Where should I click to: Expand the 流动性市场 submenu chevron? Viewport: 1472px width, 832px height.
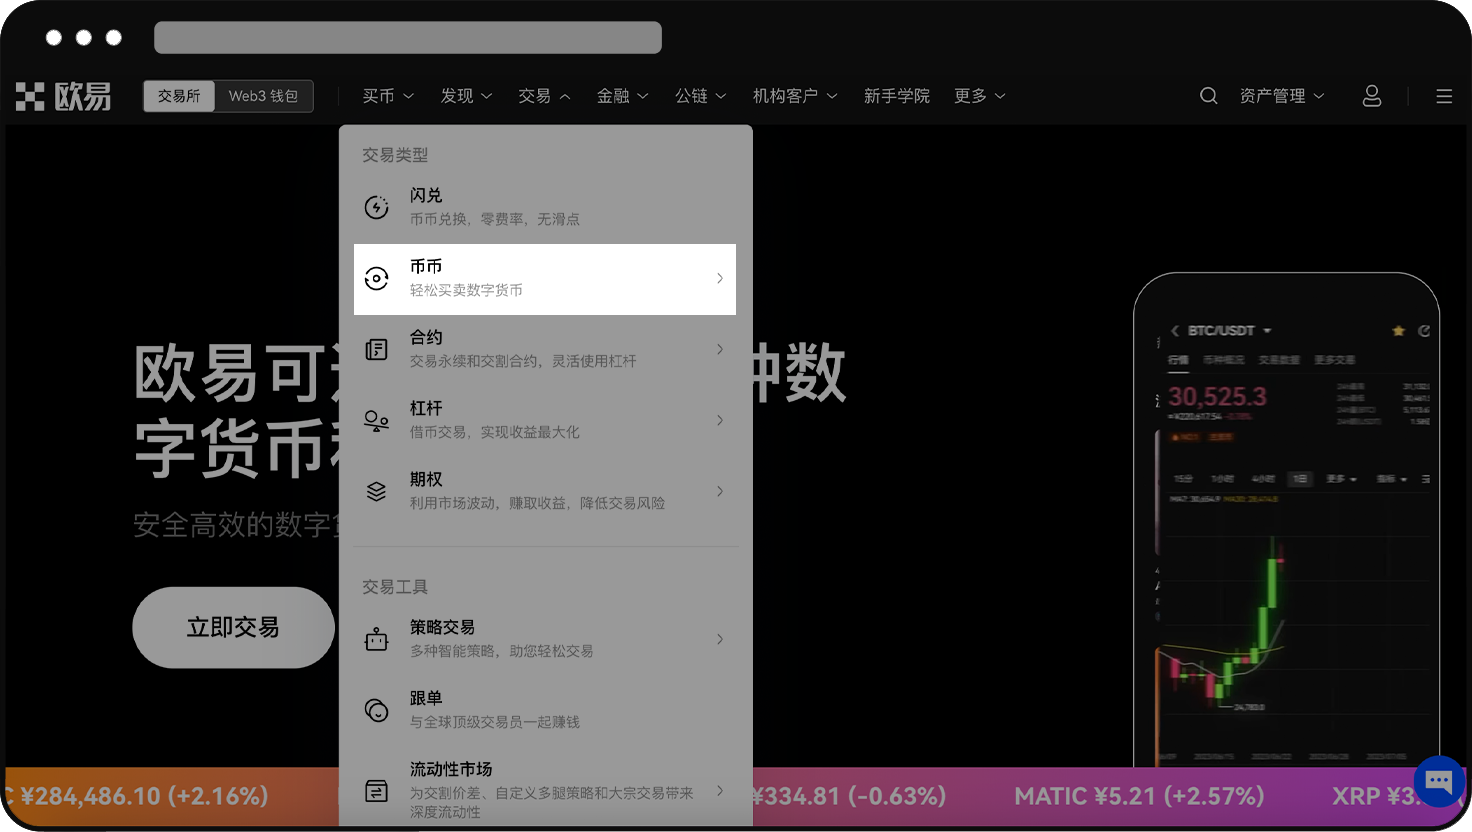[x=720, y=791]
